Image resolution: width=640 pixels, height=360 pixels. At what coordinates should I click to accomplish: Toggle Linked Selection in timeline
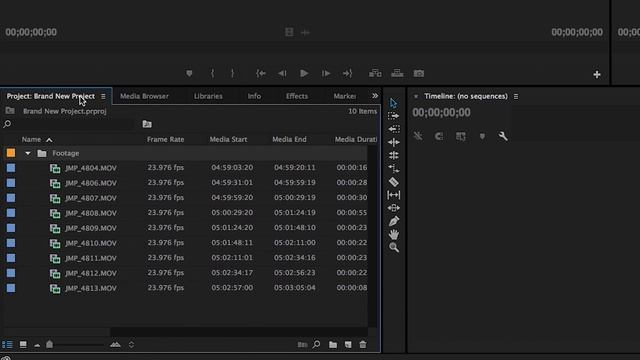pos(461,136)
